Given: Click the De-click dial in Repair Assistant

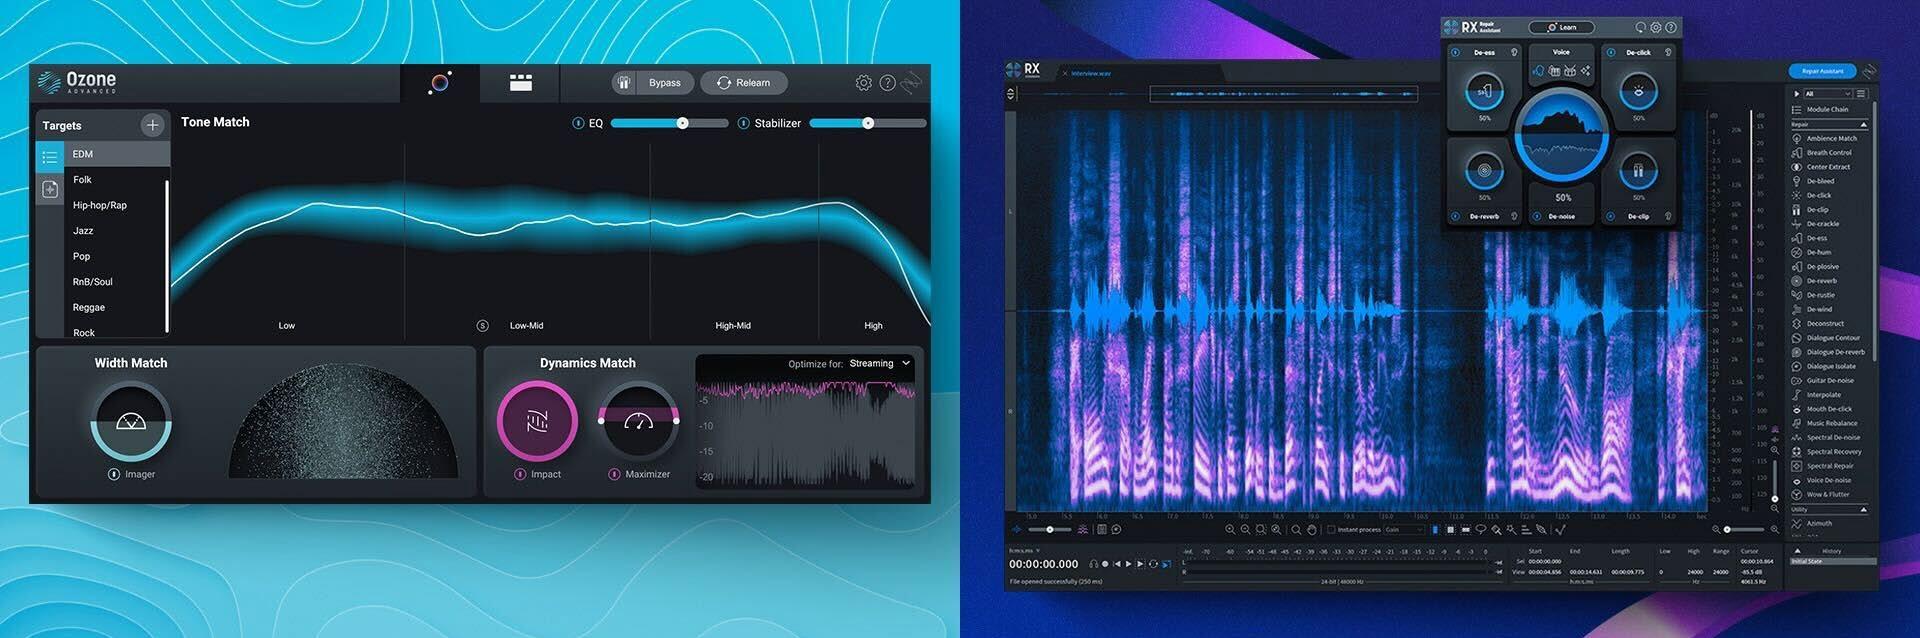Looking at the screenshot, I should [1638, 91].
